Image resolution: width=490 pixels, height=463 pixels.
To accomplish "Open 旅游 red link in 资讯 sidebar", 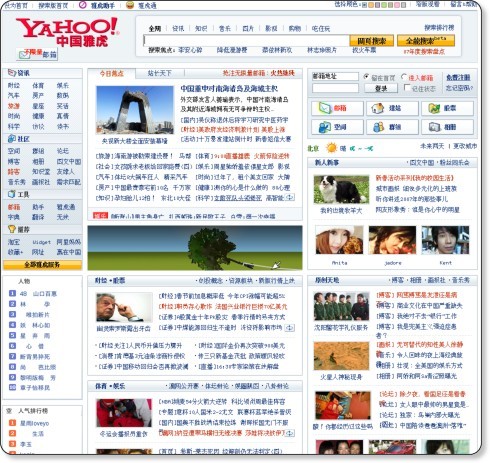I will pyautogui.click(x=14, y=106).
